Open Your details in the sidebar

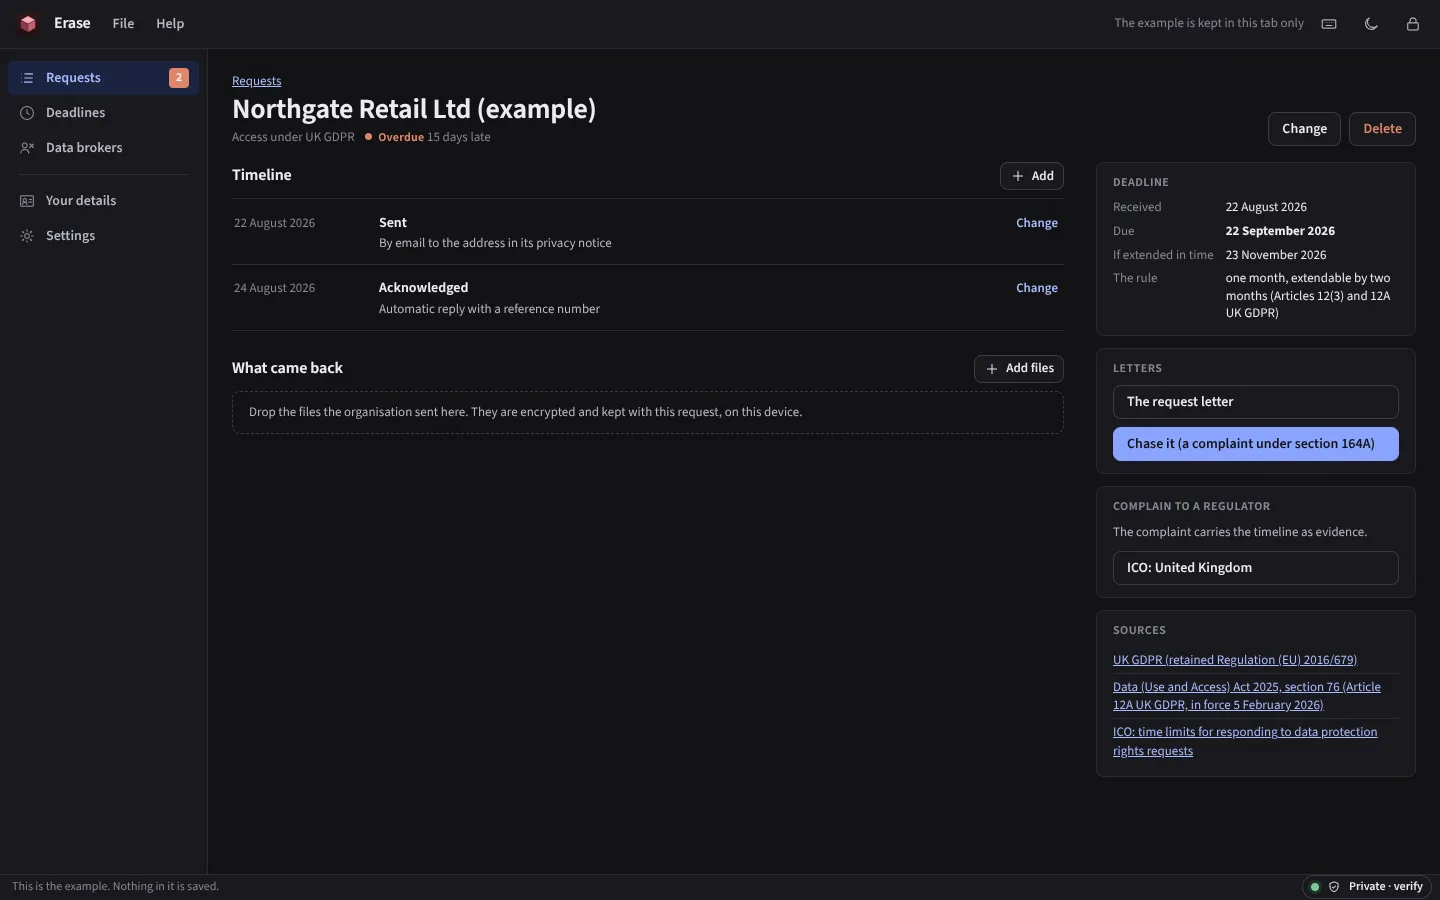coord(103,201)
